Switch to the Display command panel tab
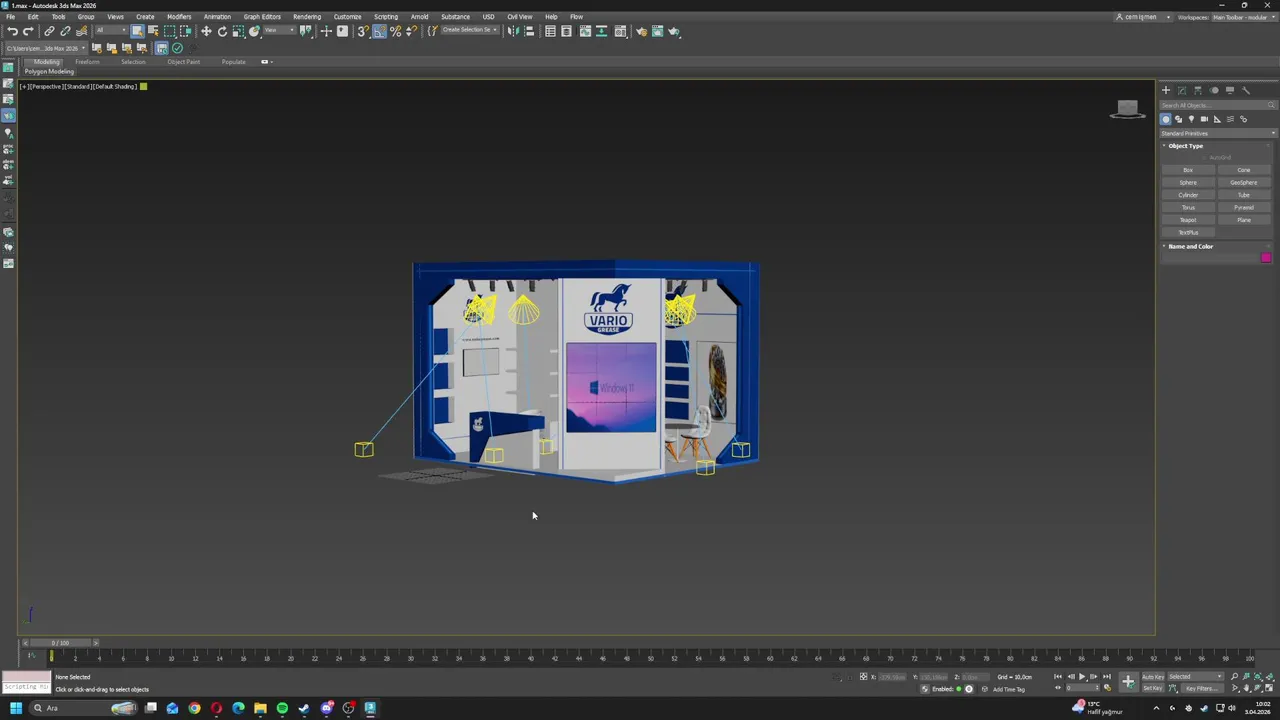The height and width of the screenshot is (720, 1280). point(1230,90)
